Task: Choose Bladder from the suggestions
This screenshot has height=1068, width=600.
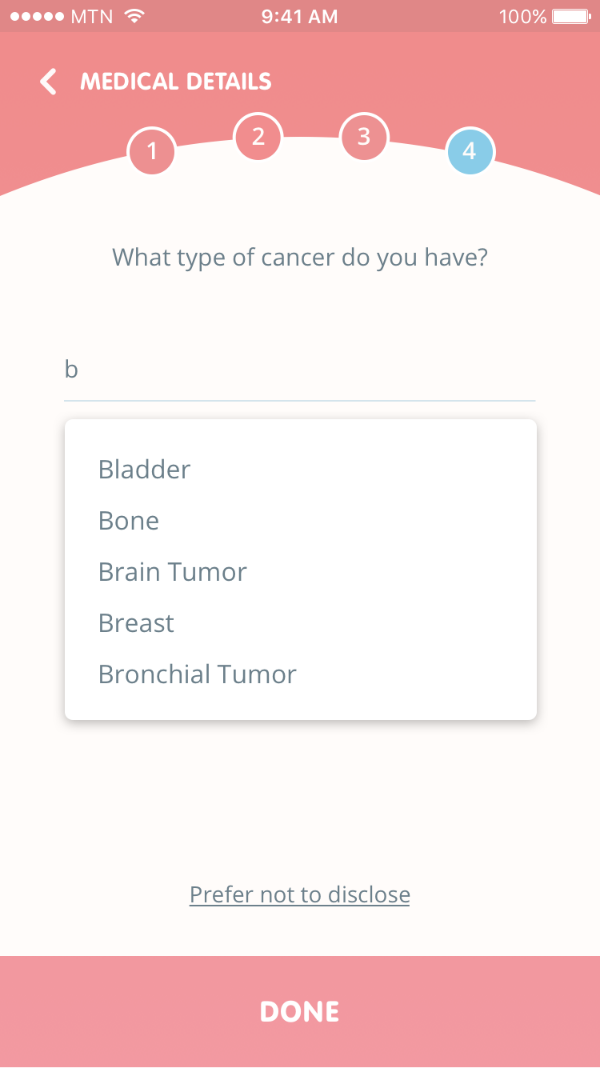Action: point(145,470)
